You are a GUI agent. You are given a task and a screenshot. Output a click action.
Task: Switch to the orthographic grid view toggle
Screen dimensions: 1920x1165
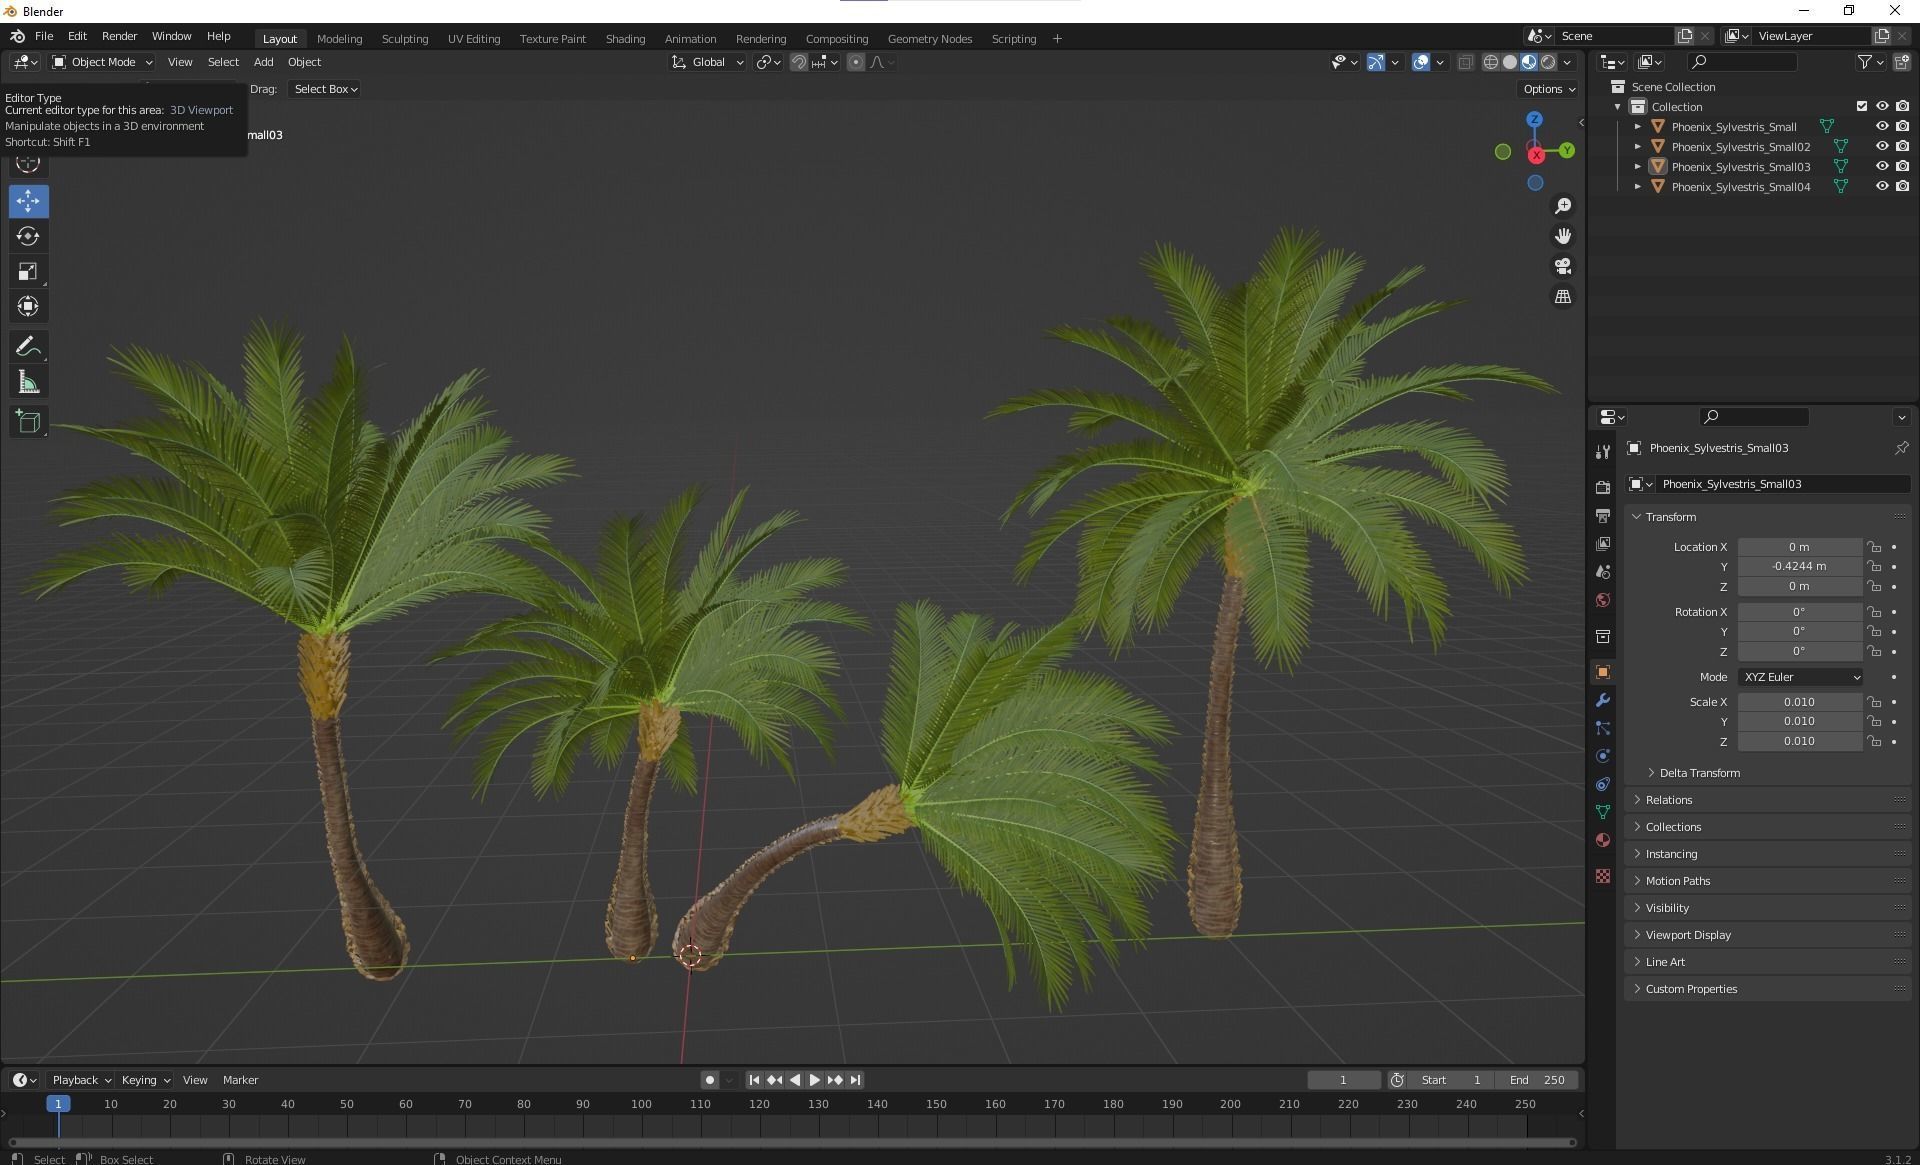pos(1562,297)
